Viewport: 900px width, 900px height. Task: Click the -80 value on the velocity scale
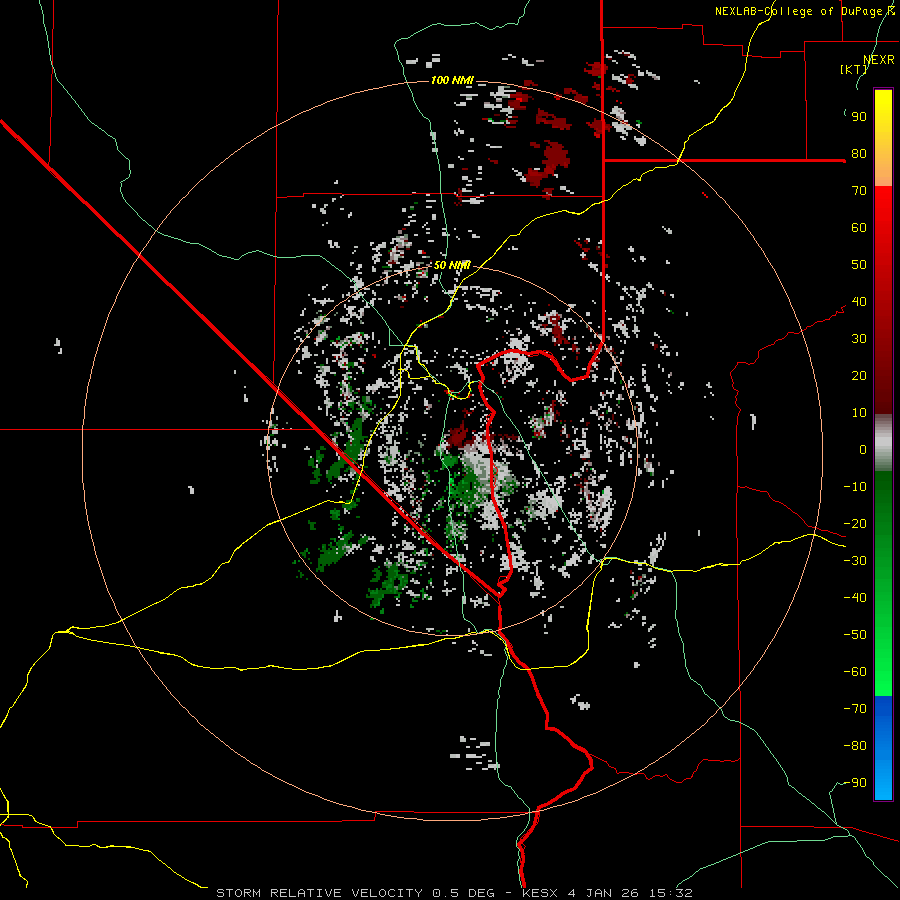click(855, 746)
